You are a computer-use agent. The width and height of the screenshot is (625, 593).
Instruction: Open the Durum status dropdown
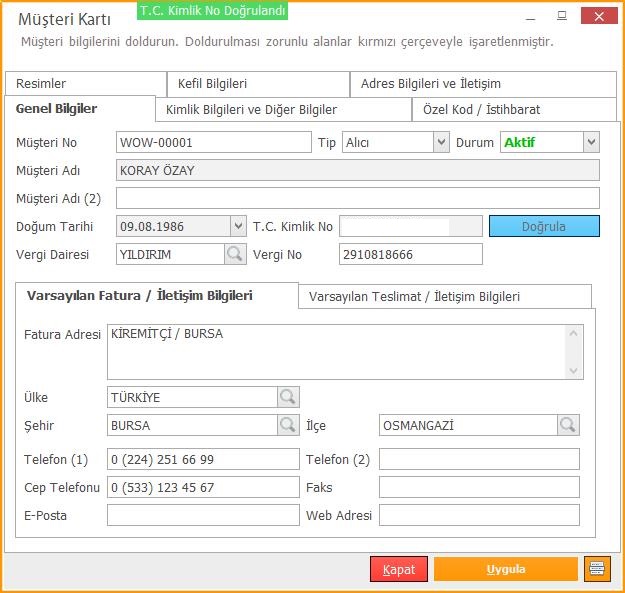(x=591, y=142)
